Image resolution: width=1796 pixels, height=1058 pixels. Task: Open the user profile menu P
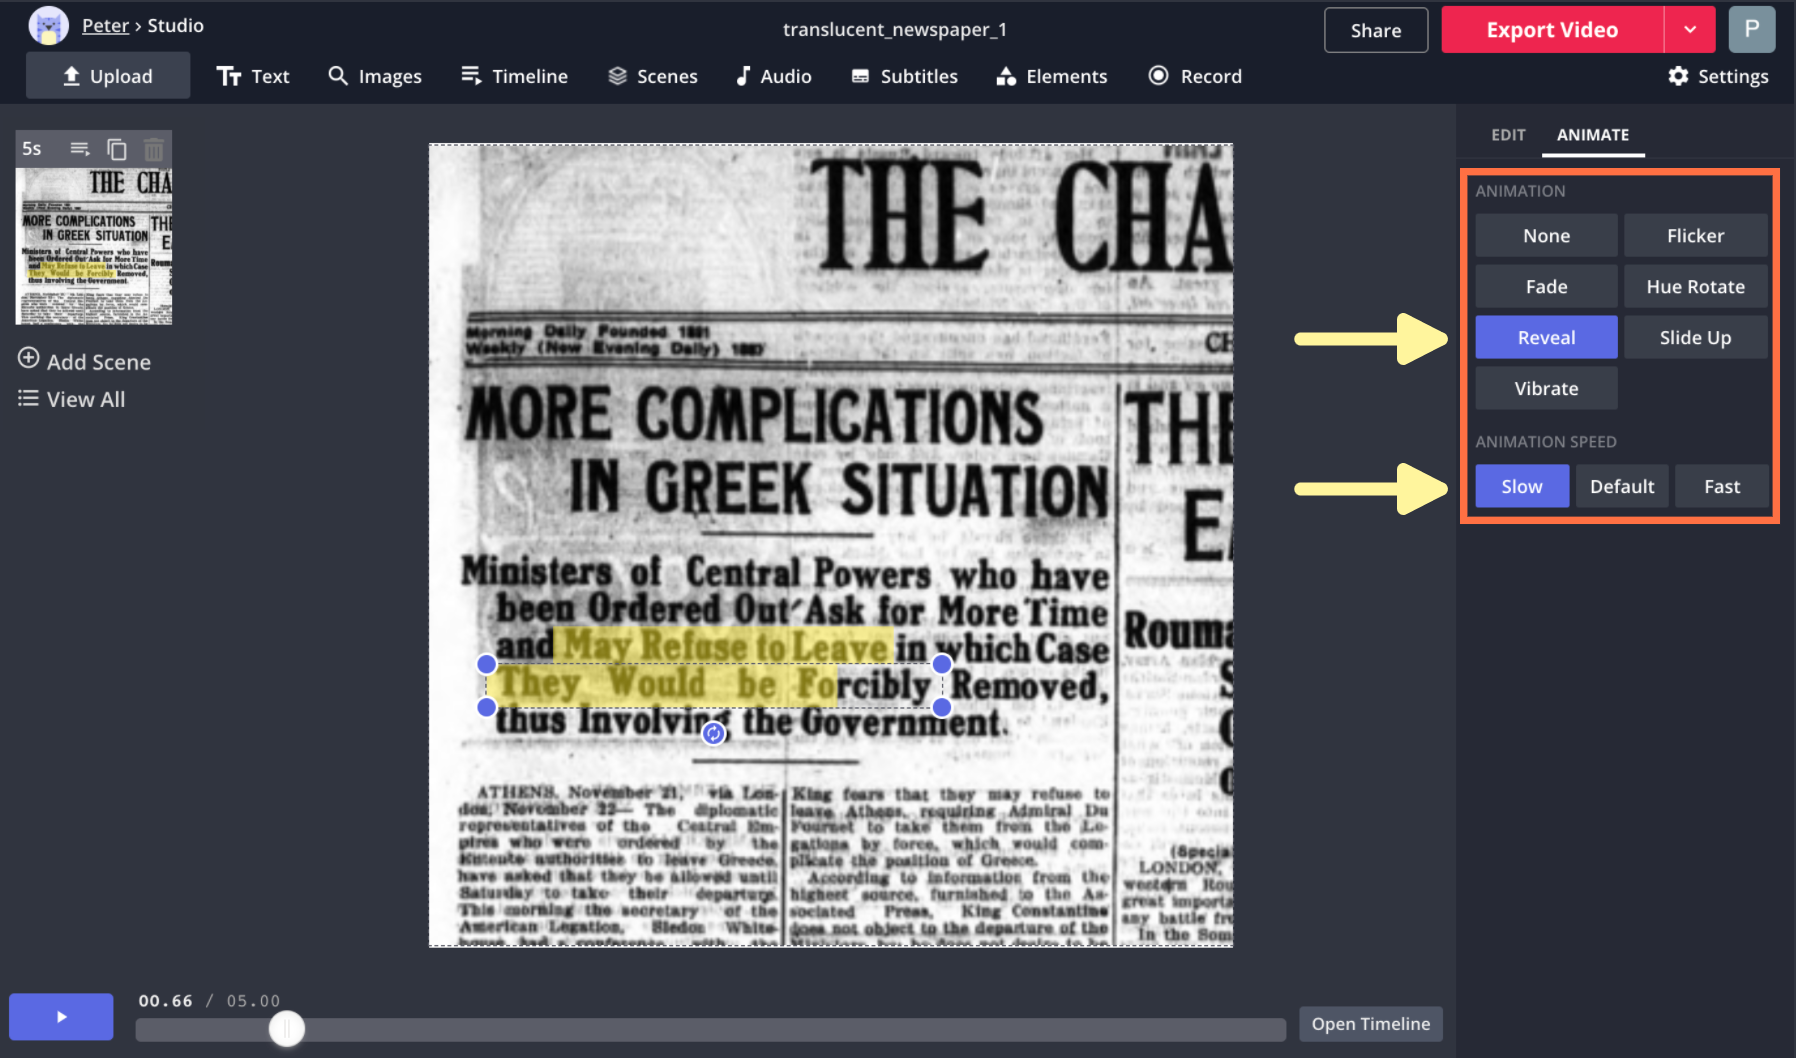[x=1751, y=30]
